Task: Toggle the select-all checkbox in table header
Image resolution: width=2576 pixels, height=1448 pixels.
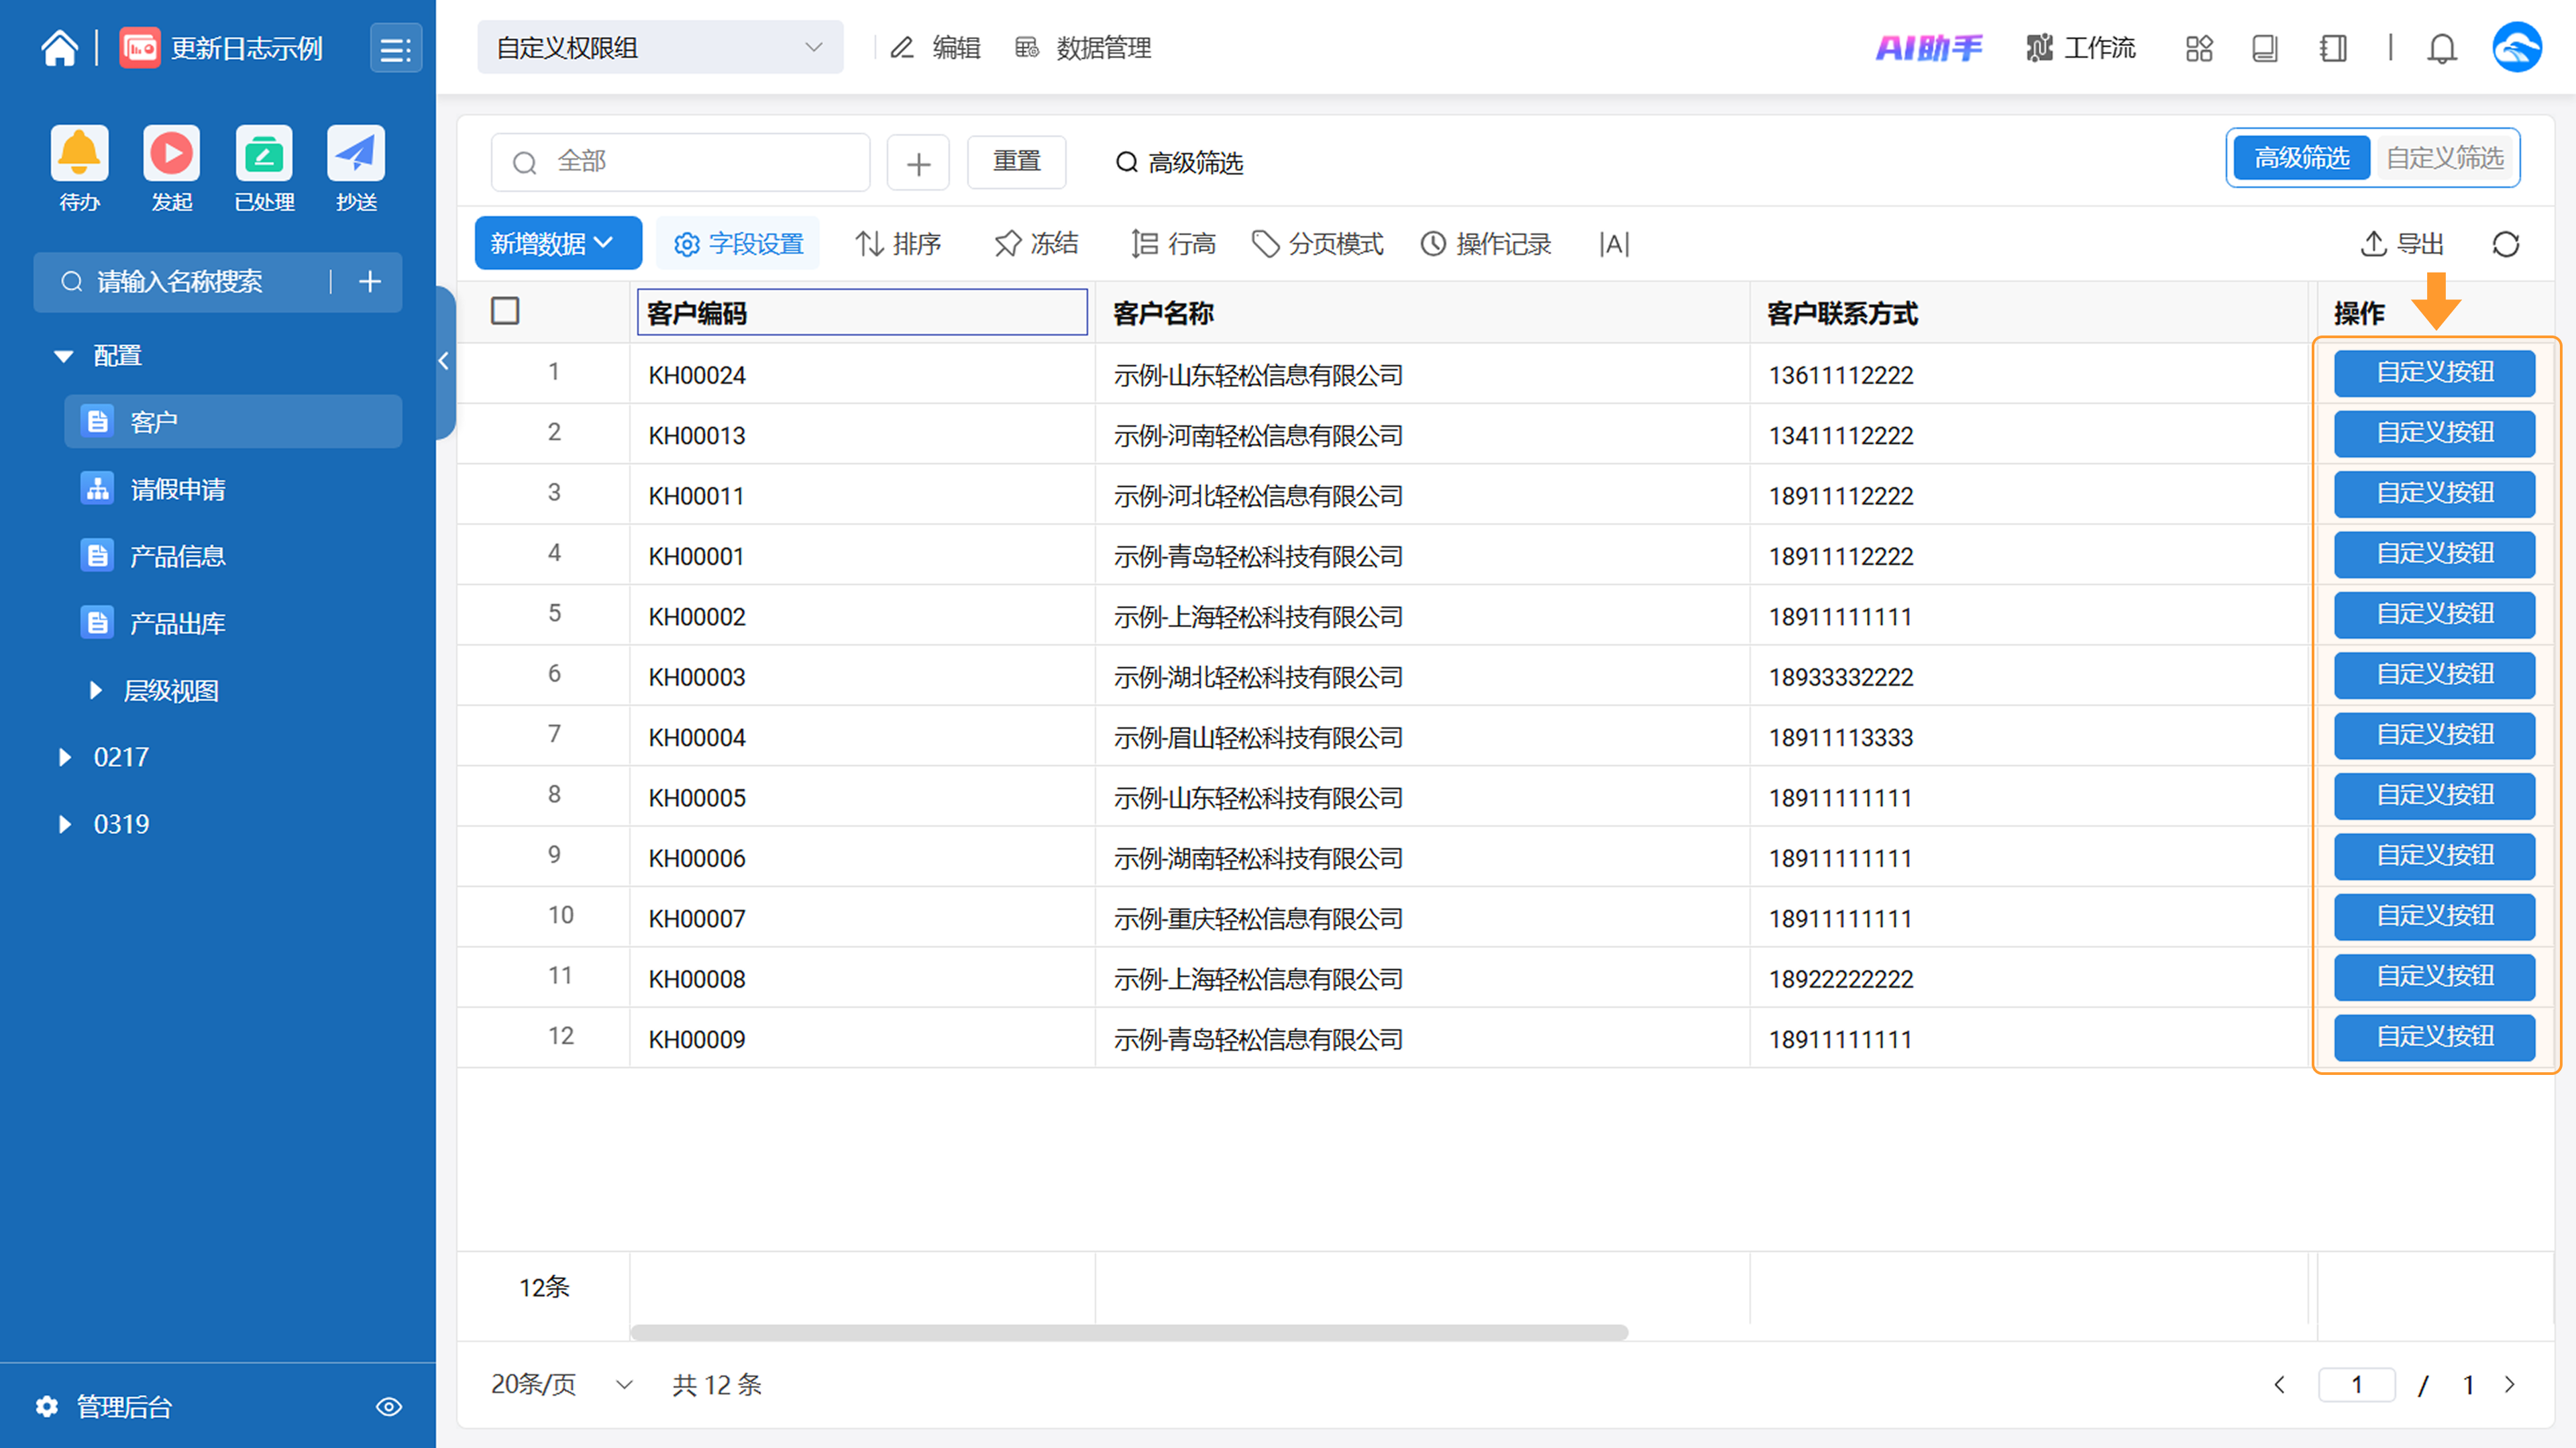Action: point(505,311)
